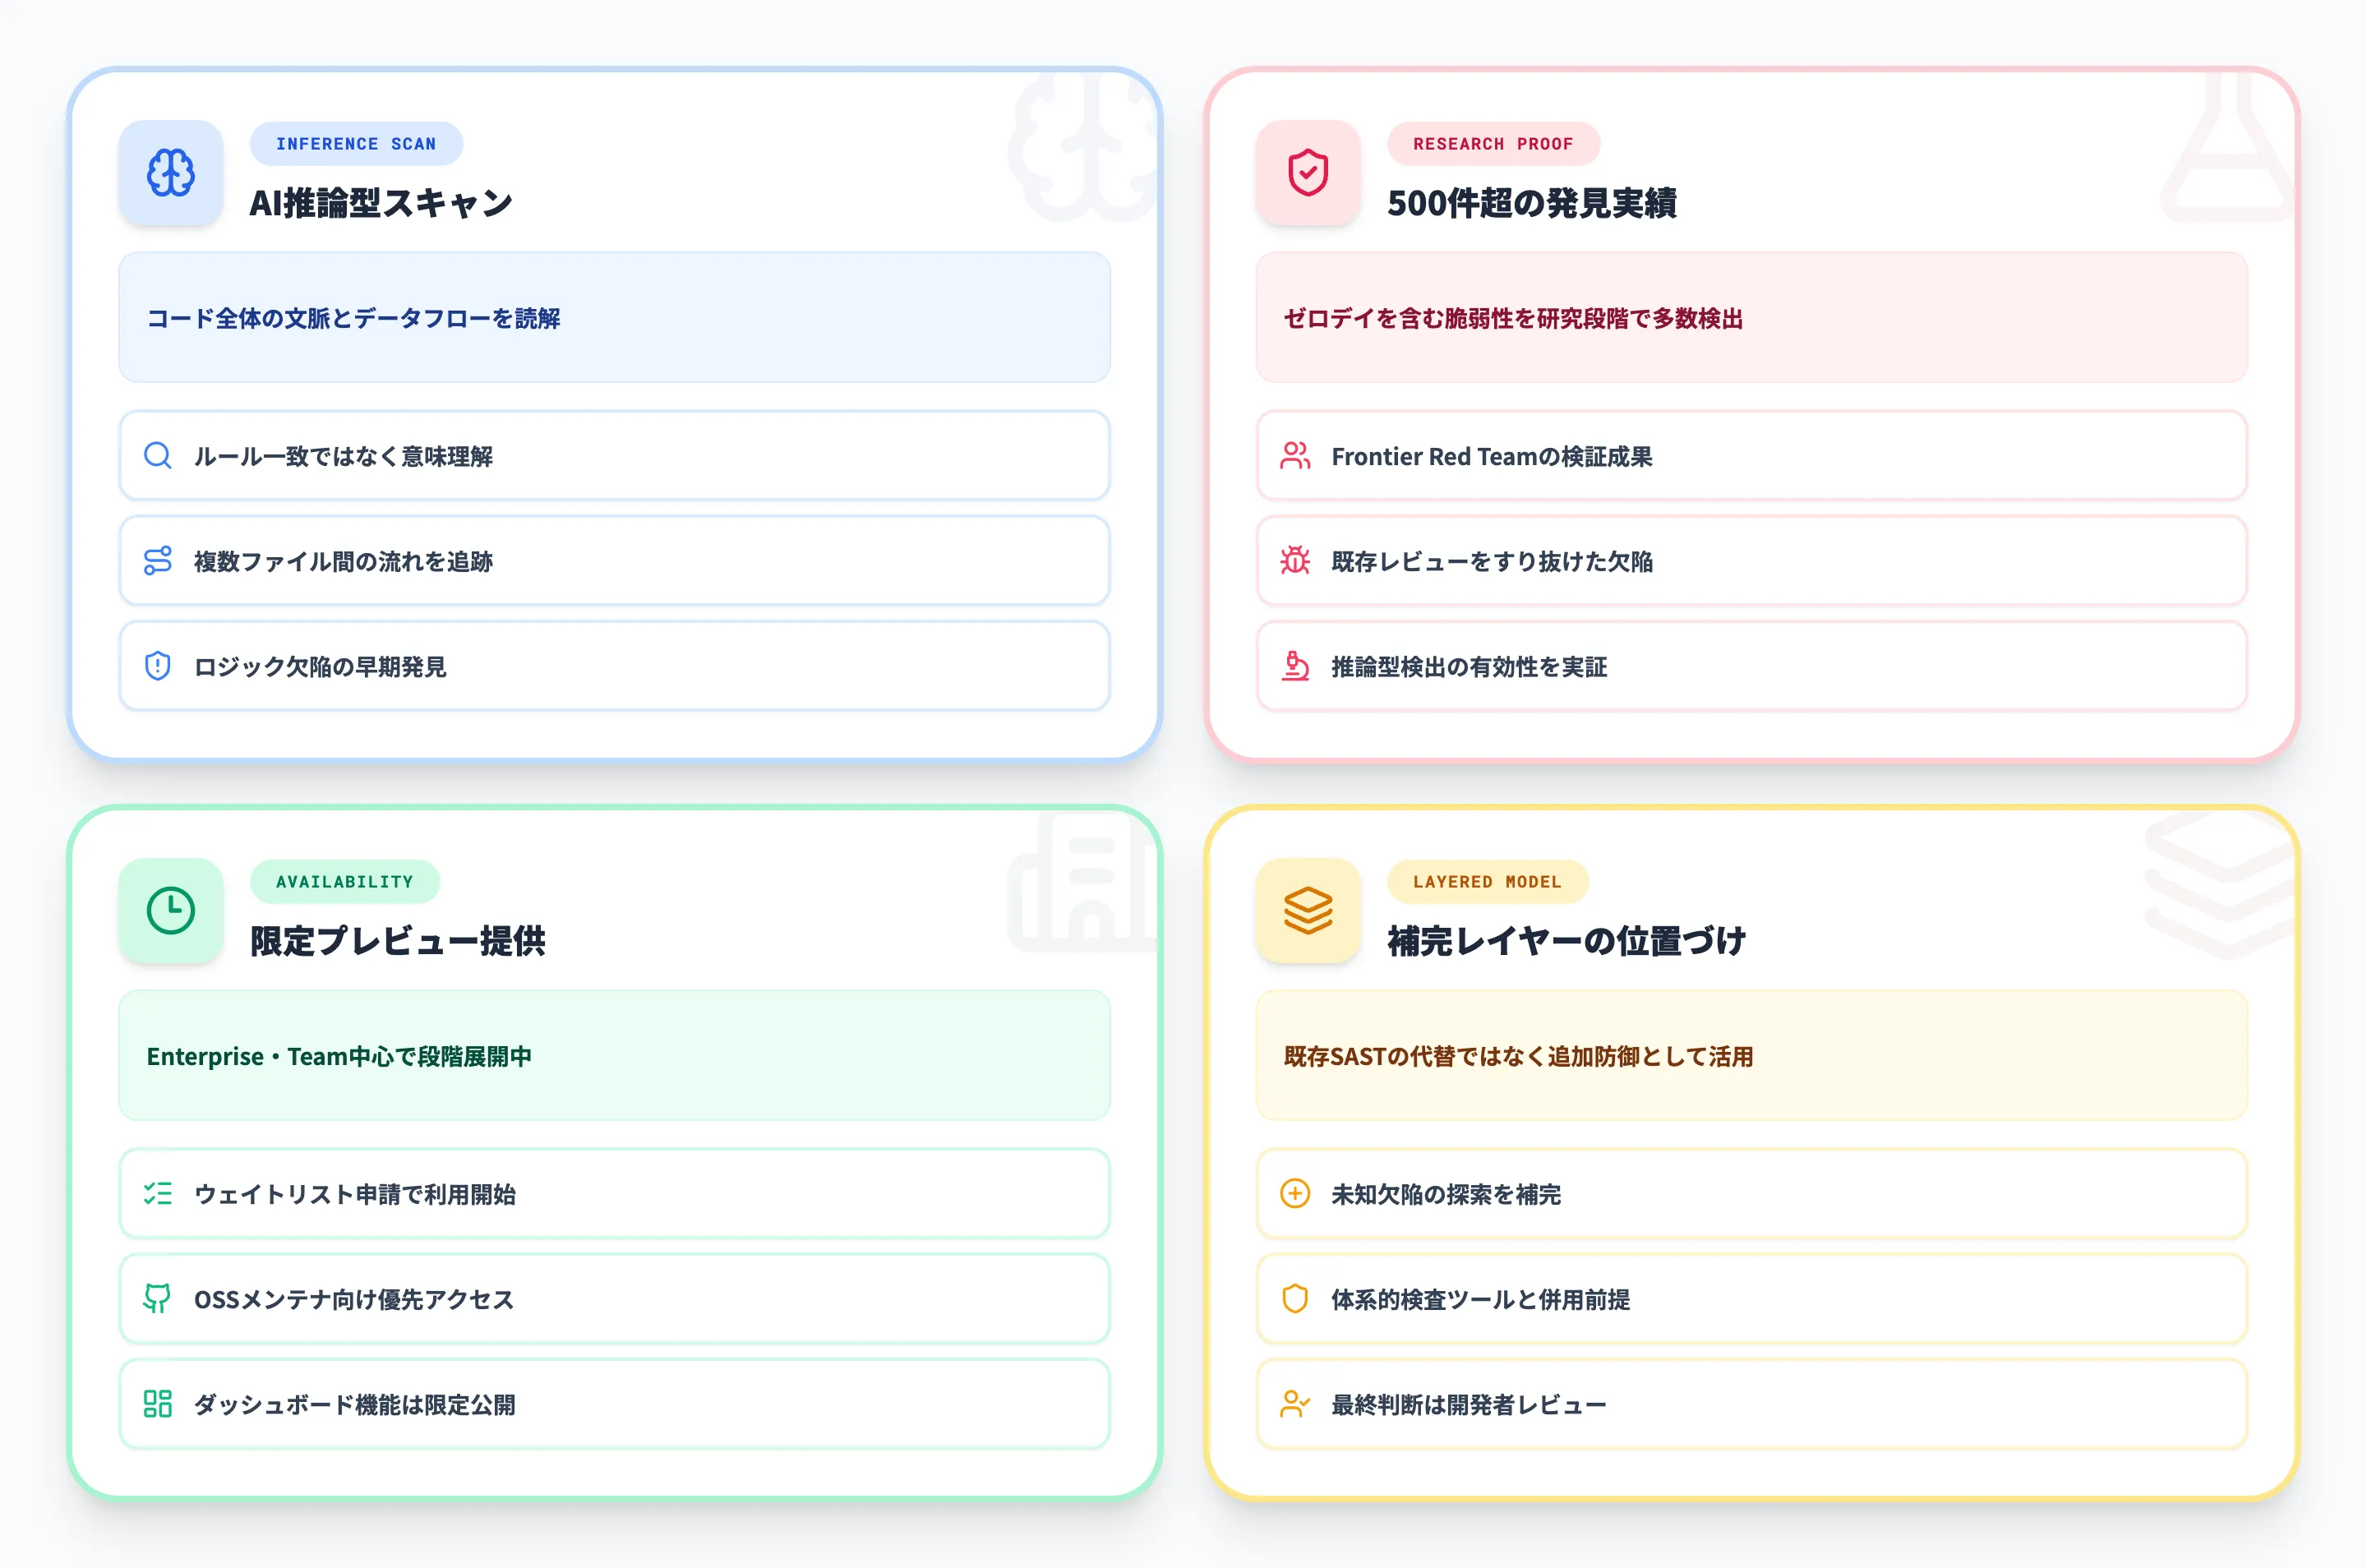The image size is (2367, 1568).
Task: Select the microscope icon next to 推論型検出の有効性を実証
Action: pyautogui.click(x=1295, y=667)
